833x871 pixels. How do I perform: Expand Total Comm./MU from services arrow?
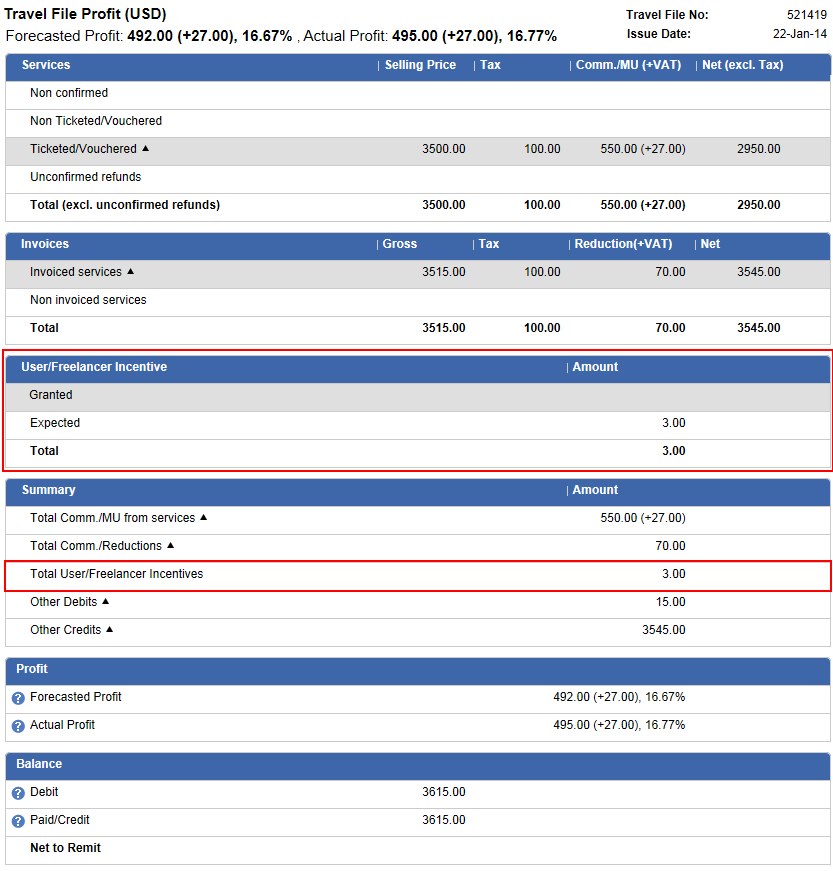point(203,517)
